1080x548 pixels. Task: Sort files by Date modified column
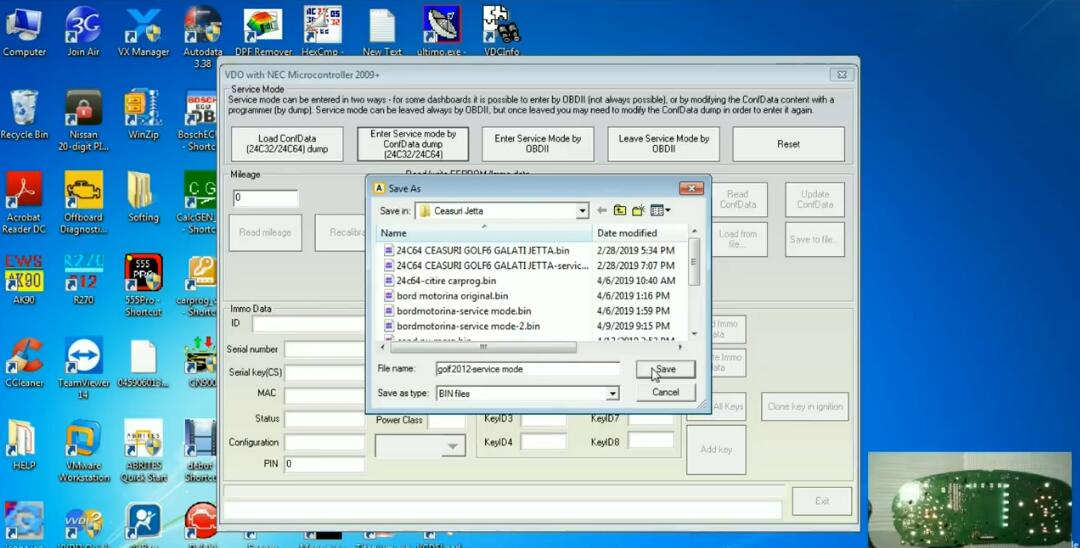640,233
